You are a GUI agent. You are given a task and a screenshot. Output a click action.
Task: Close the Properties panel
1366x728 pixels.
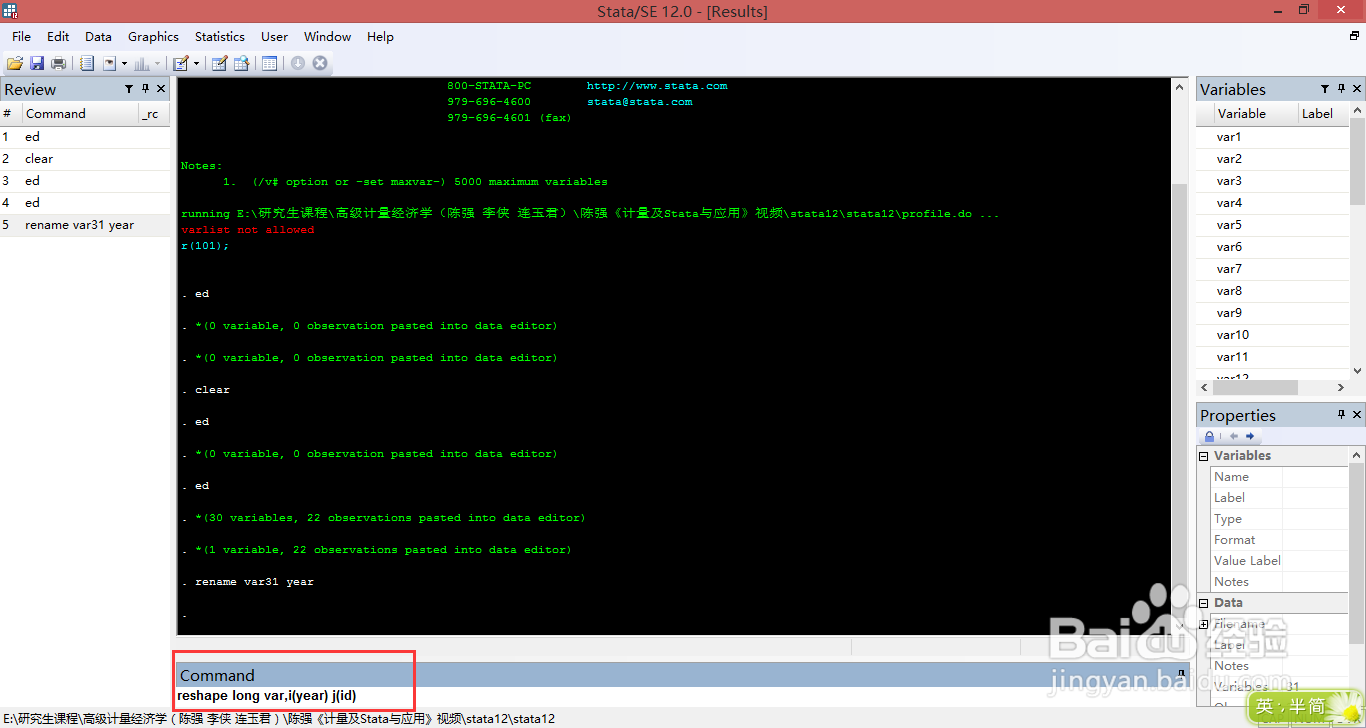(1357, 414)
